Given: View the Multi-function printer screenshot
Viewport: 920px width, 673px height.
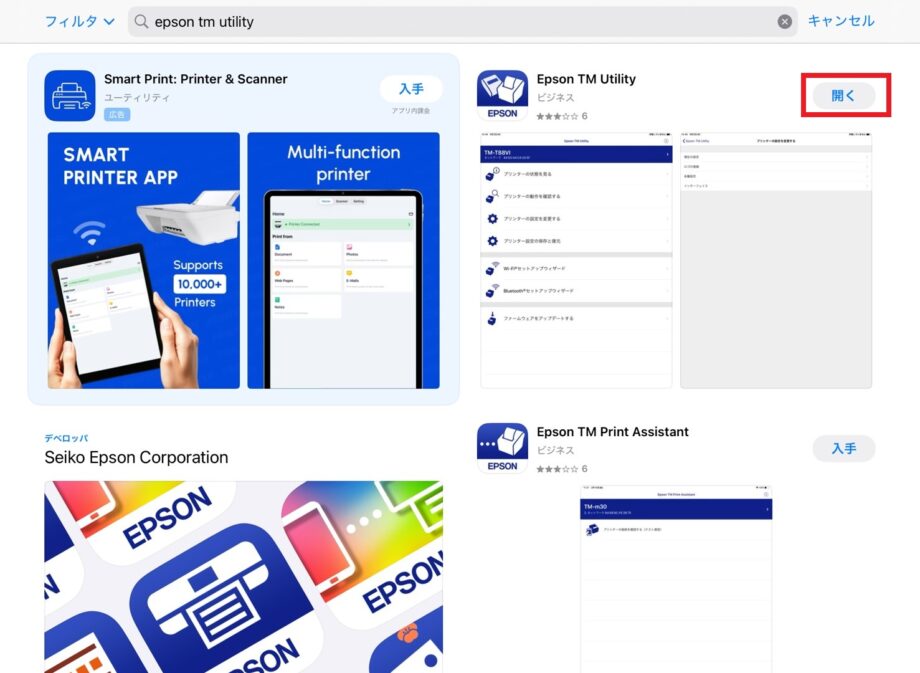Looking at the screenshot, I should point(343,260).
